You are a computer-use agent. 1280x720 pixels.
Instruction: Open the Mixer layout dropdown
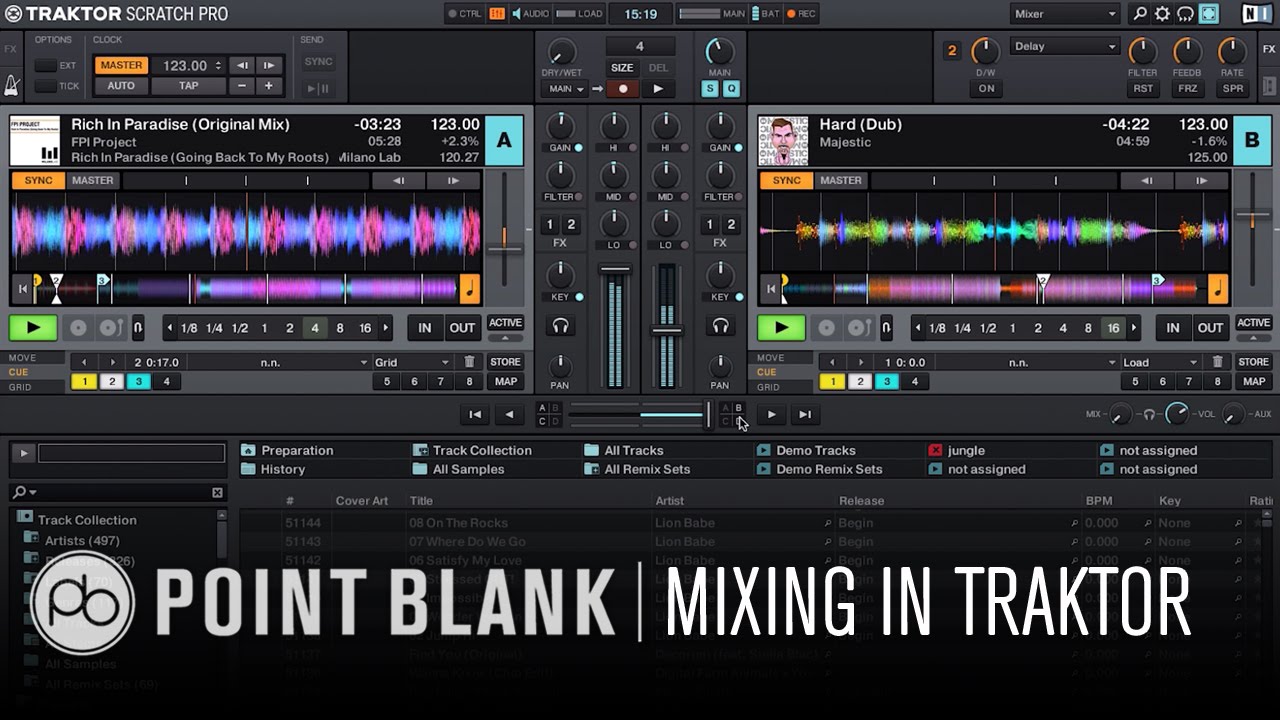[x=1065, y=14]
